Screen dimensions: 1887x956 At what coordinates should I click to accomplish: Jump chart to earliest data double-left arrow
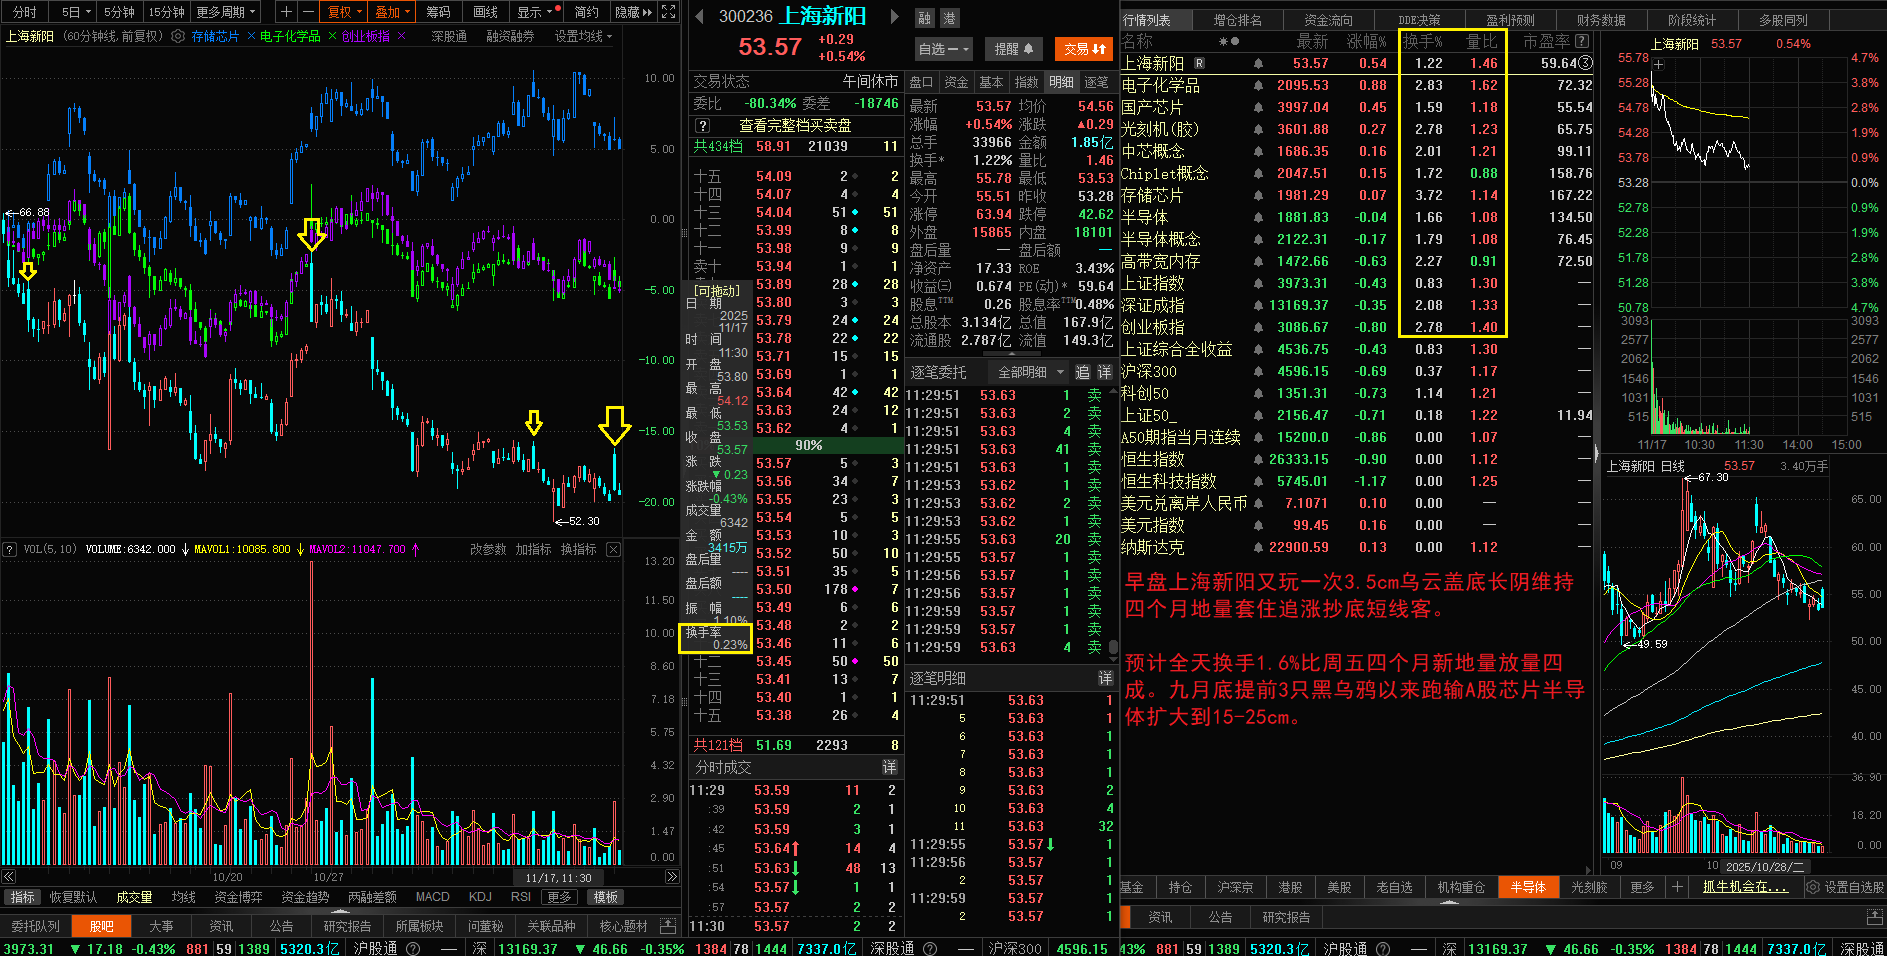tap(7, 877)
